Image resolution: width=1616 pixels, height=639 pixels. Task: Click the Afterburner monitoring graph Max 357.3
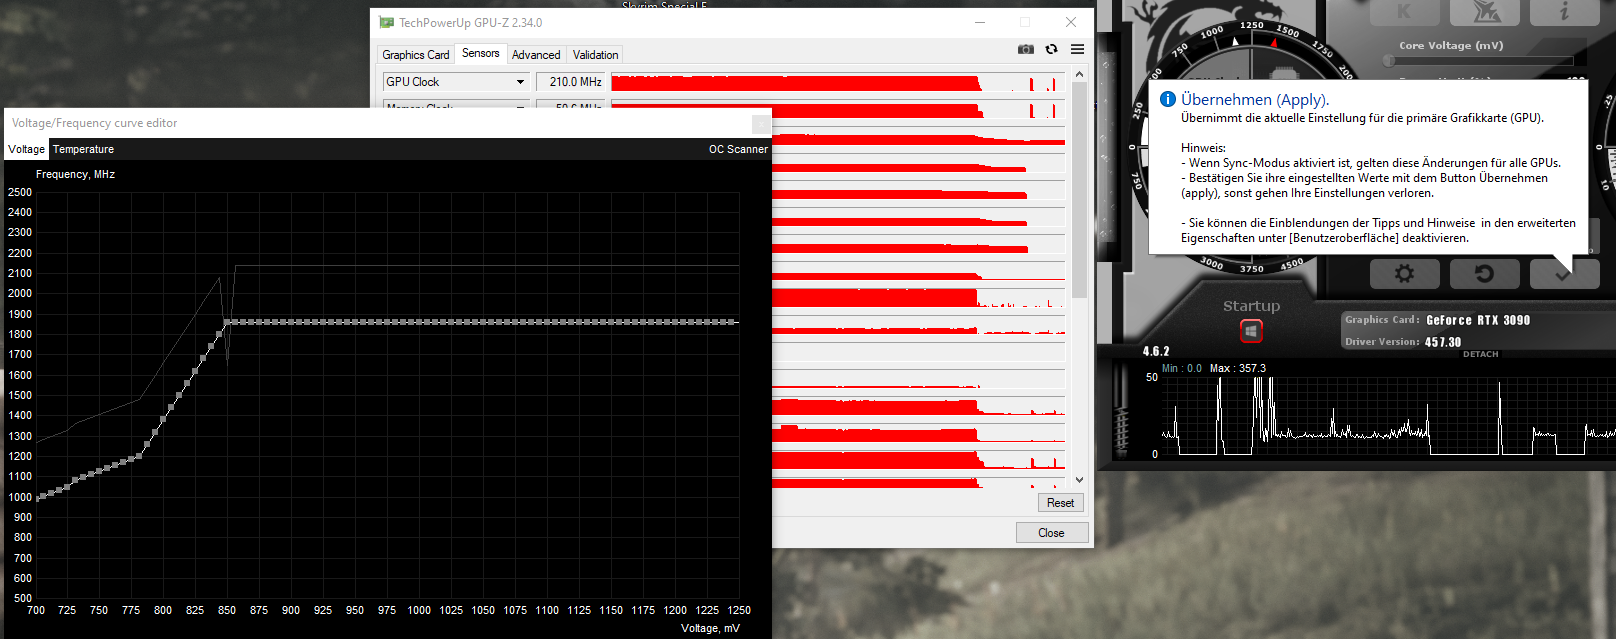pos(1238,368)
